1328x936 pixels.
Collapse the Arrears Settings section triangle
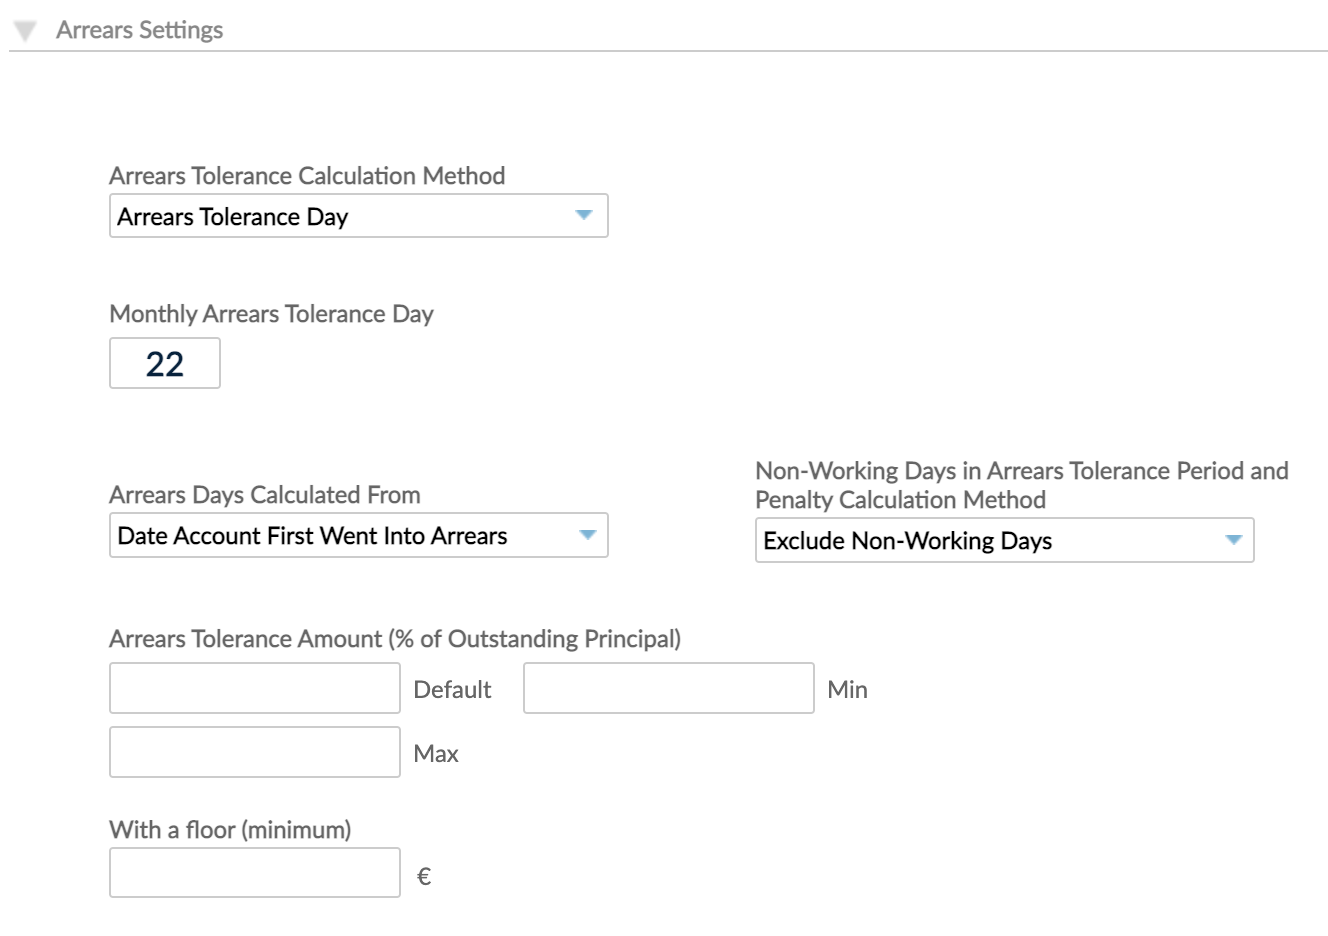pyautogui.click(x=25, y=31)
